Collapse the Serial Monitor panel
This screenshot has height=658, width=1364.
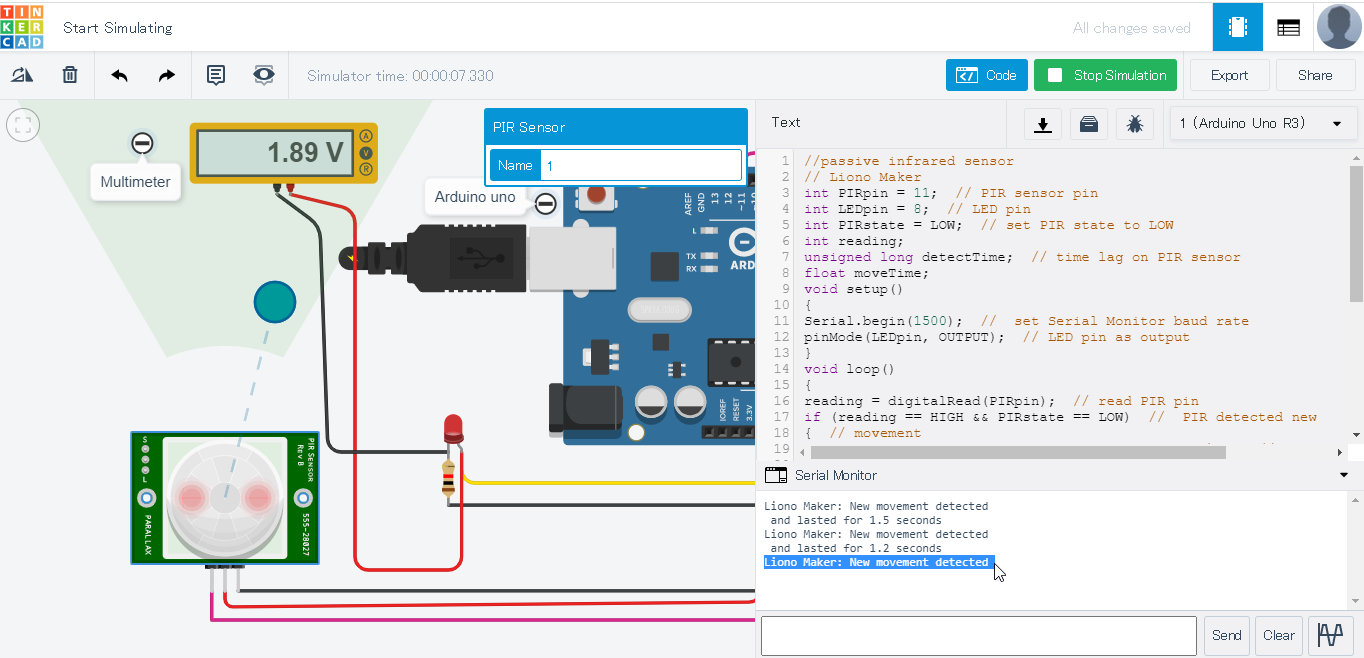[x=1343, y=475]
